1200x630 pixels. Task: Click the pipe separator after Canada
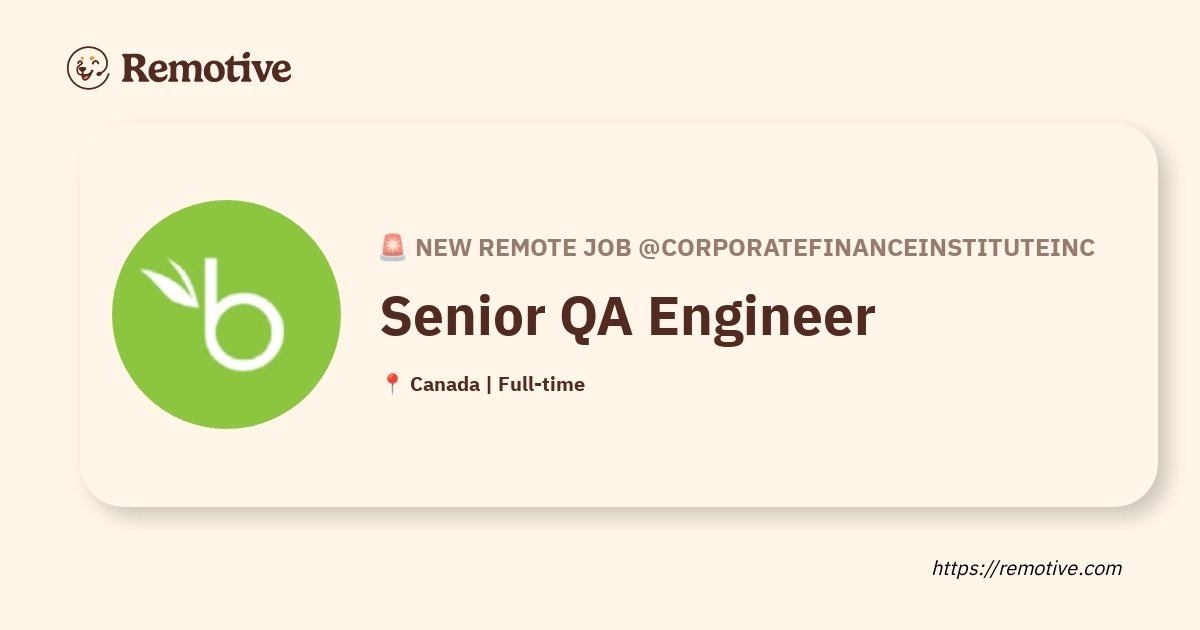[x=489, y=384]
